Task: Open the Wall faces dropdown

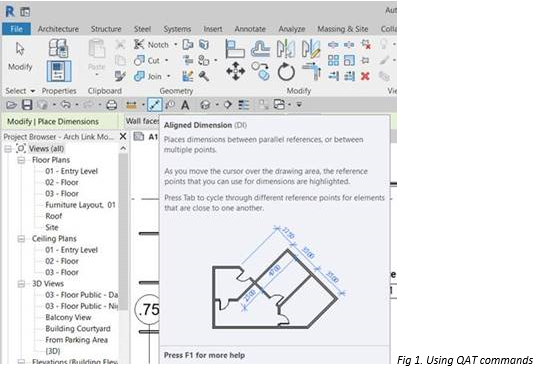Action: [142, 121]
